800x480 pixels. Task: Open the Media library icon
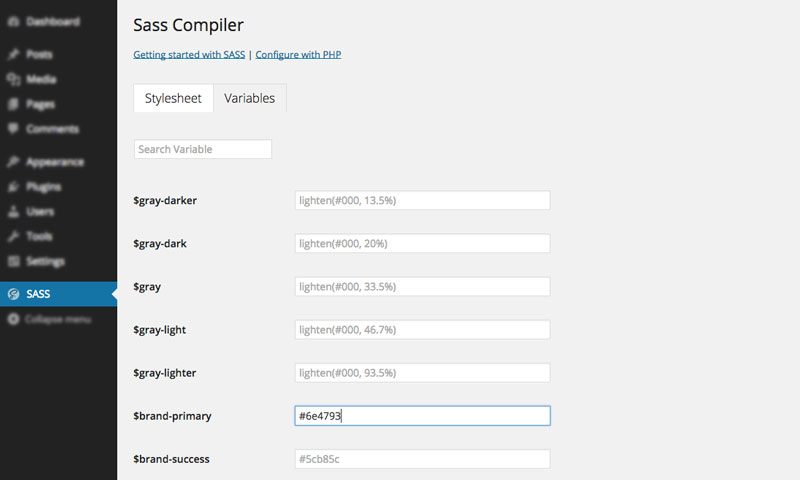click(x=14, y=79)
